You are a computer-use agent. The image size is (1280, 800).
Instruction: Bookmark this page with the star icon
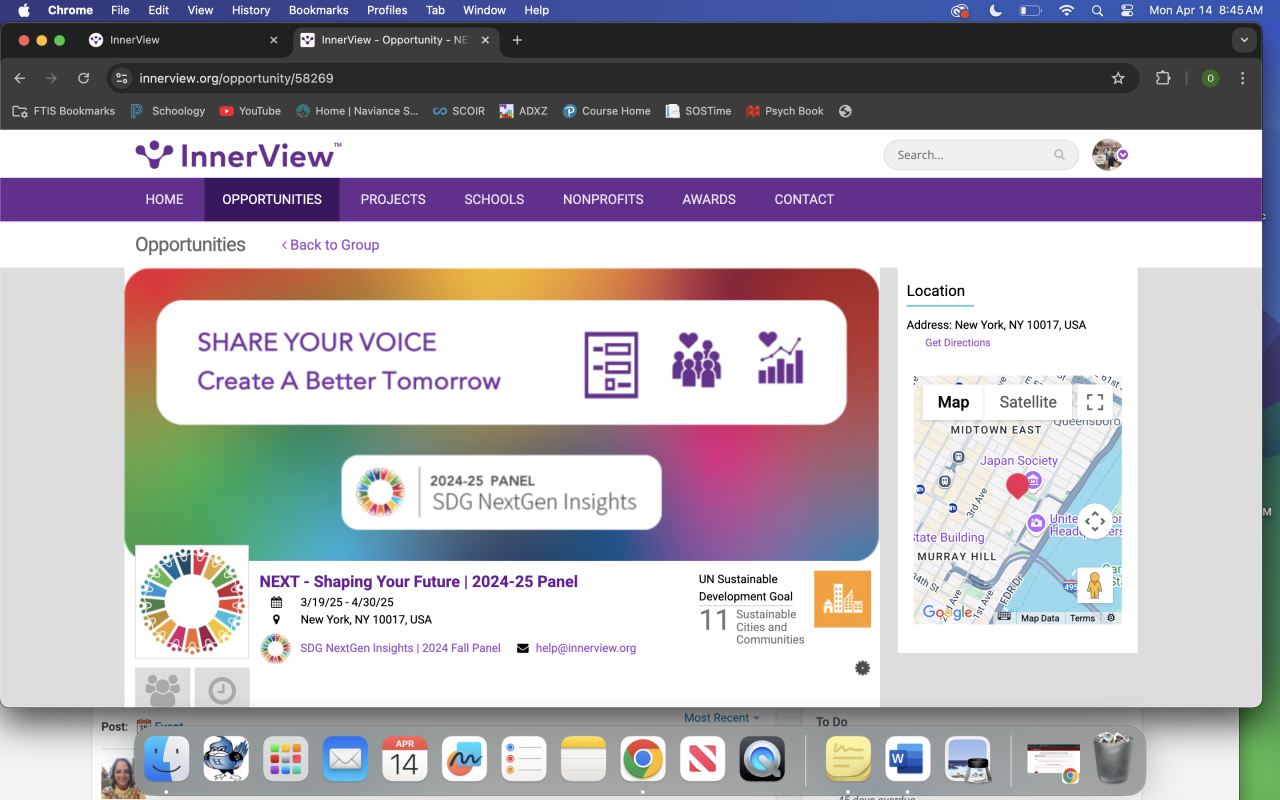click(1118, 78)
